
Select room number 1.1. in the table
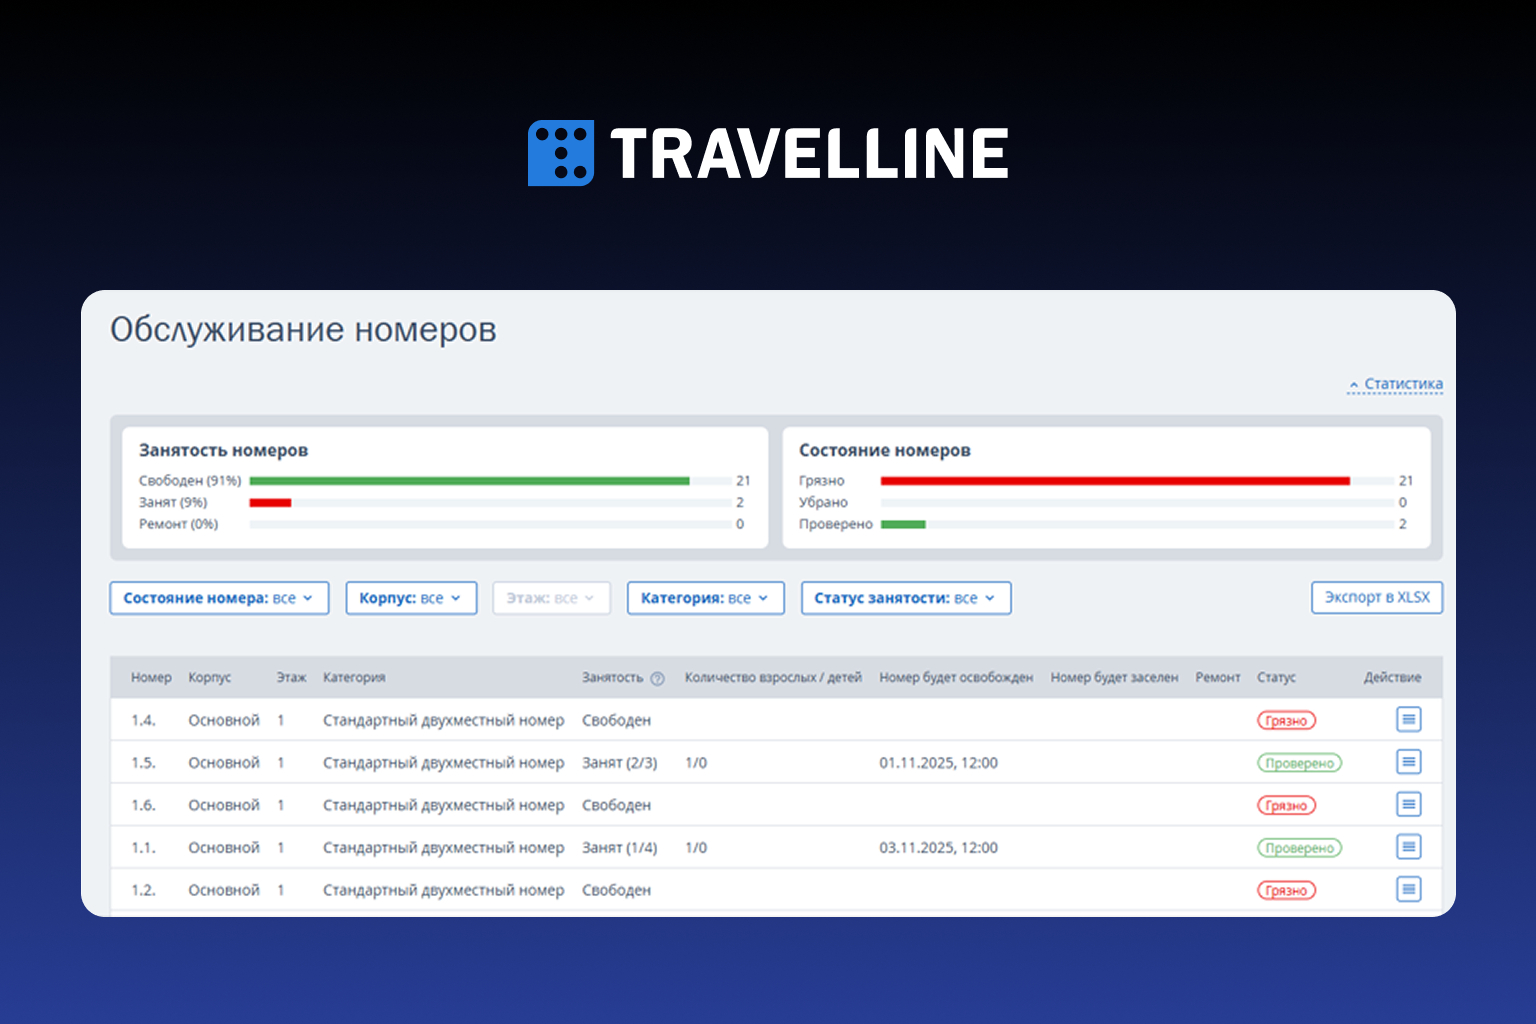click(143, 848)
